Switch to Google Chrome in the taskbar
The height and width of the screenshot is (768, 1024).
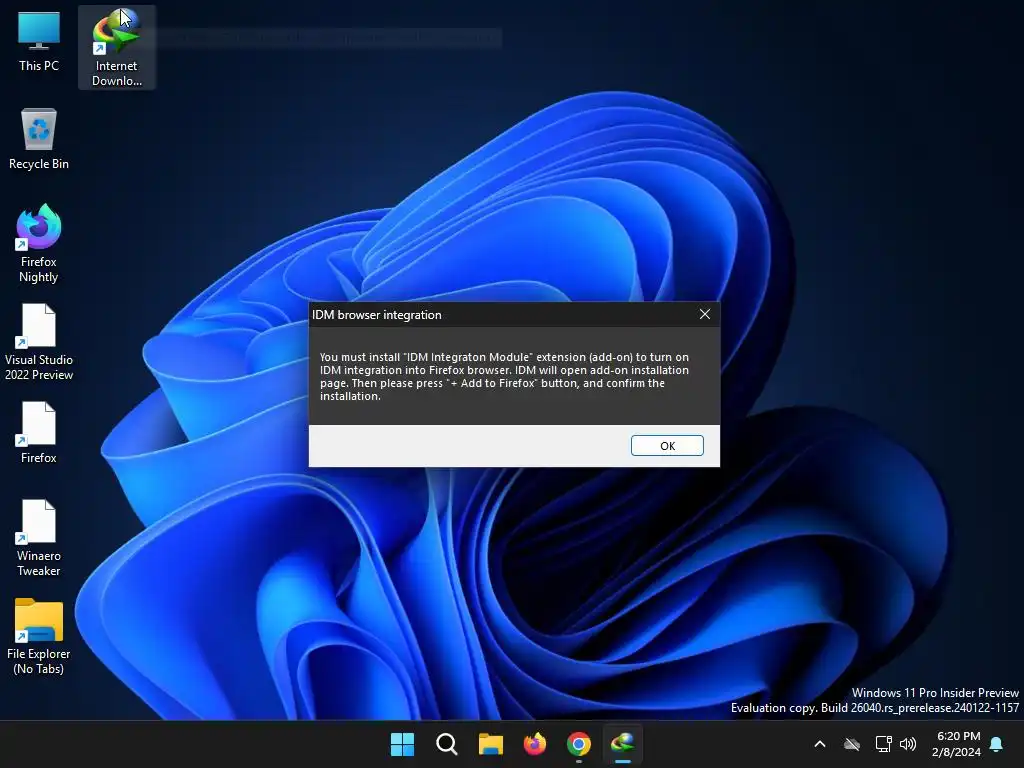click(x=579, y=744)
